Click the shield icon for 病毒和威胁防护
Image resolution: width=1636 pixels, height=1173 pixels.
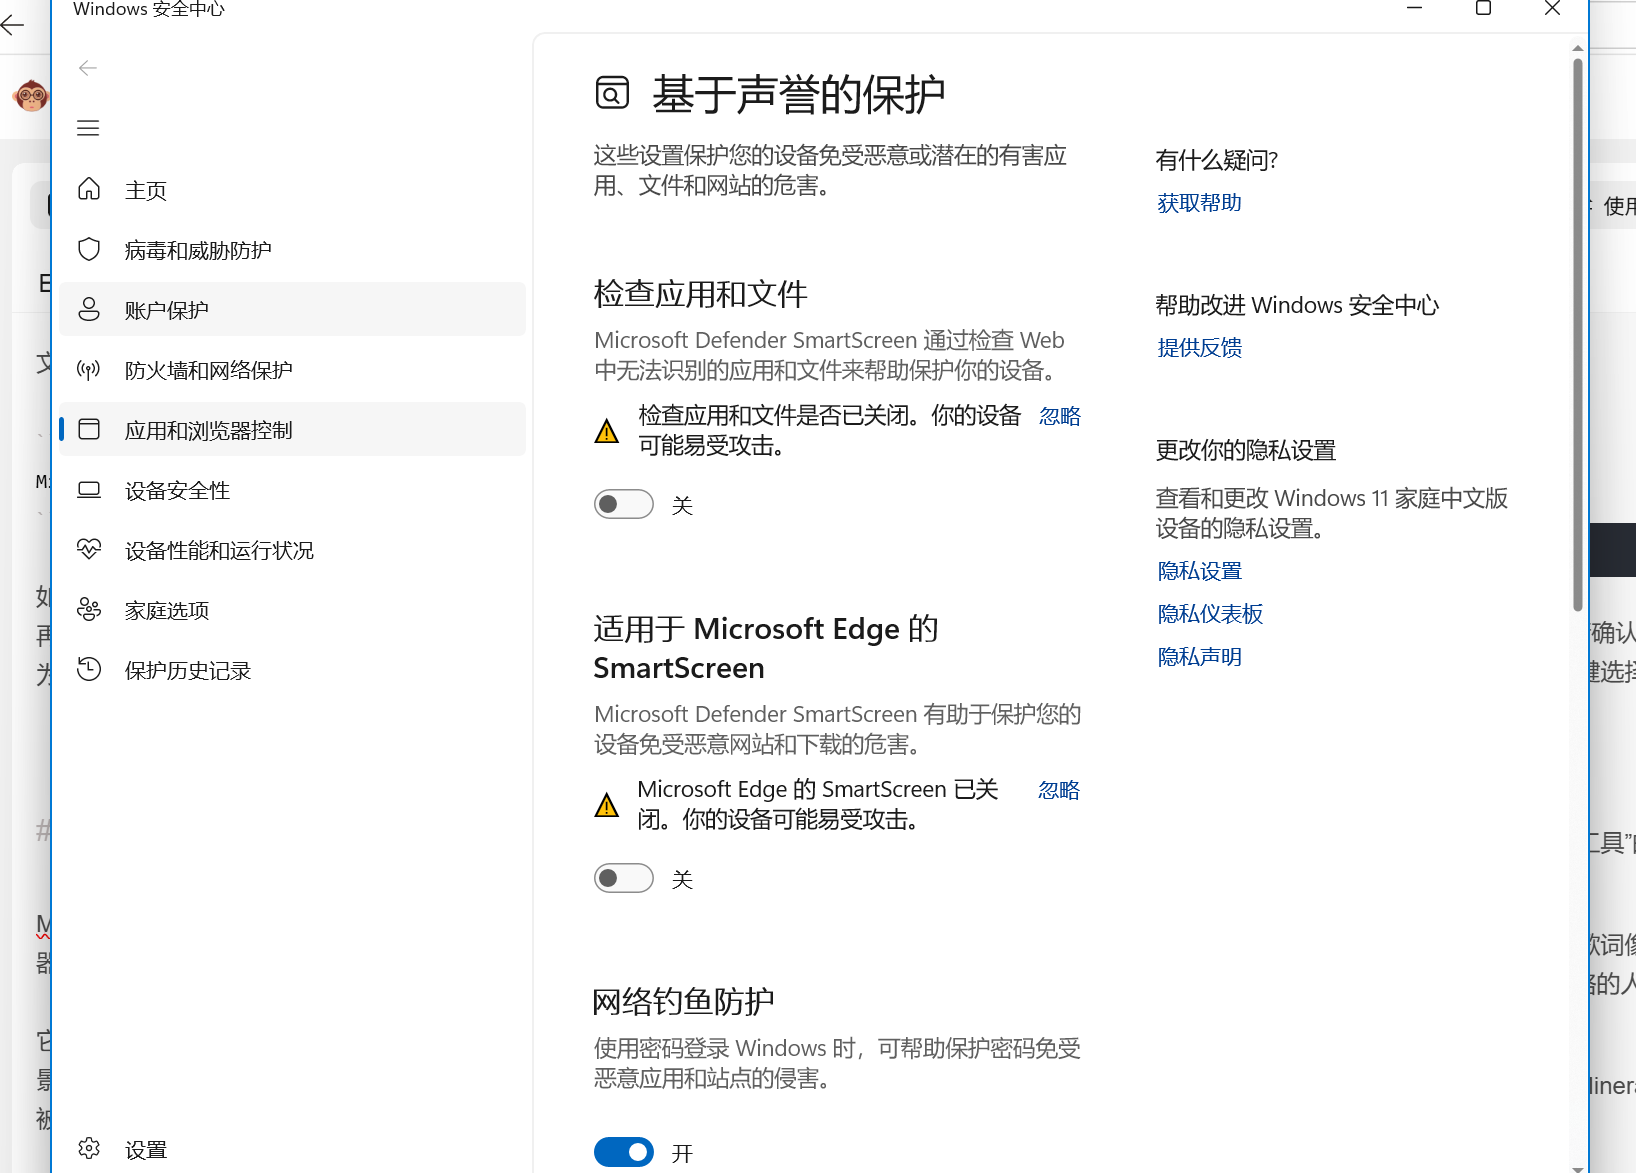point(89,249)
